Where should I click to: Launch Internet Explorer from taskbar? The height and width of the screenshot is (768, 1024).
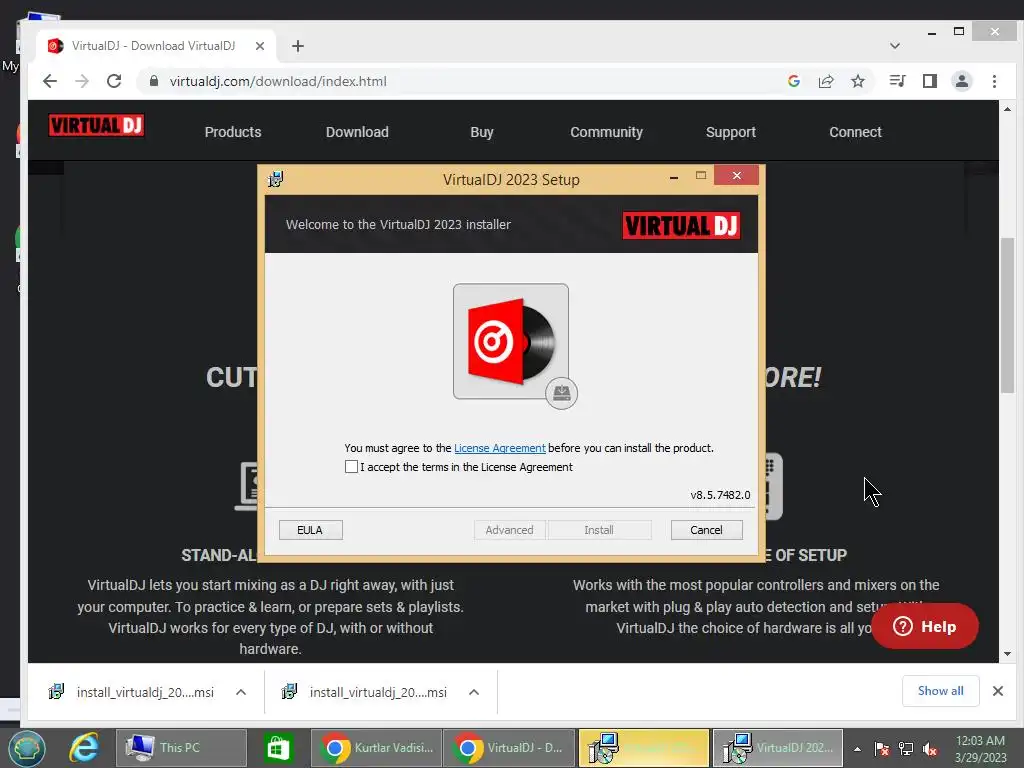pos(84,748)
